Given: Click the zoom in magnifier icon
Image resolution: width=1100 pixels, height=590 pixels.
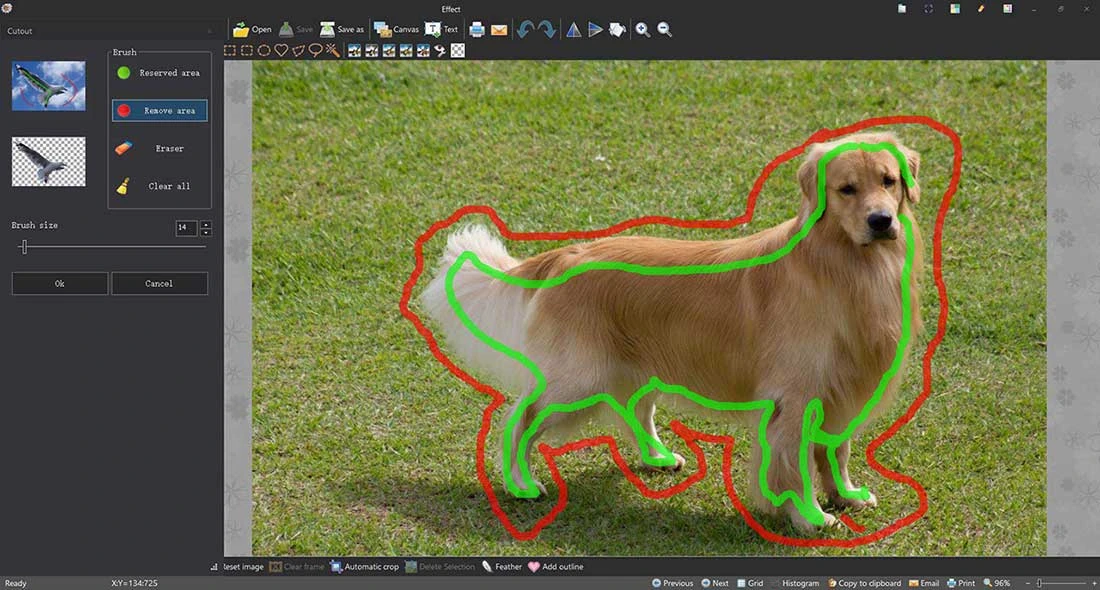Looking at the screenshot, I should 643,29.
